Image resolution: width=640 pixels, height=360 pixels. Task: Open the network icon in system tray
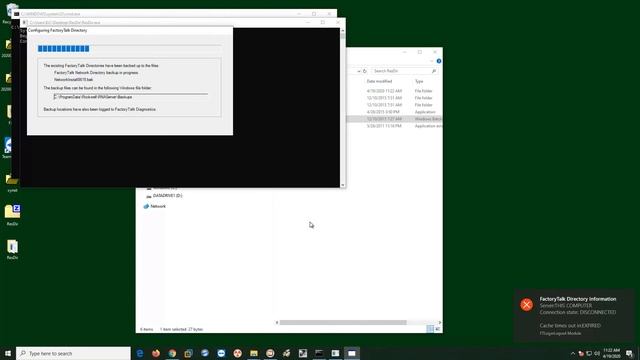[x=589, y=353]
